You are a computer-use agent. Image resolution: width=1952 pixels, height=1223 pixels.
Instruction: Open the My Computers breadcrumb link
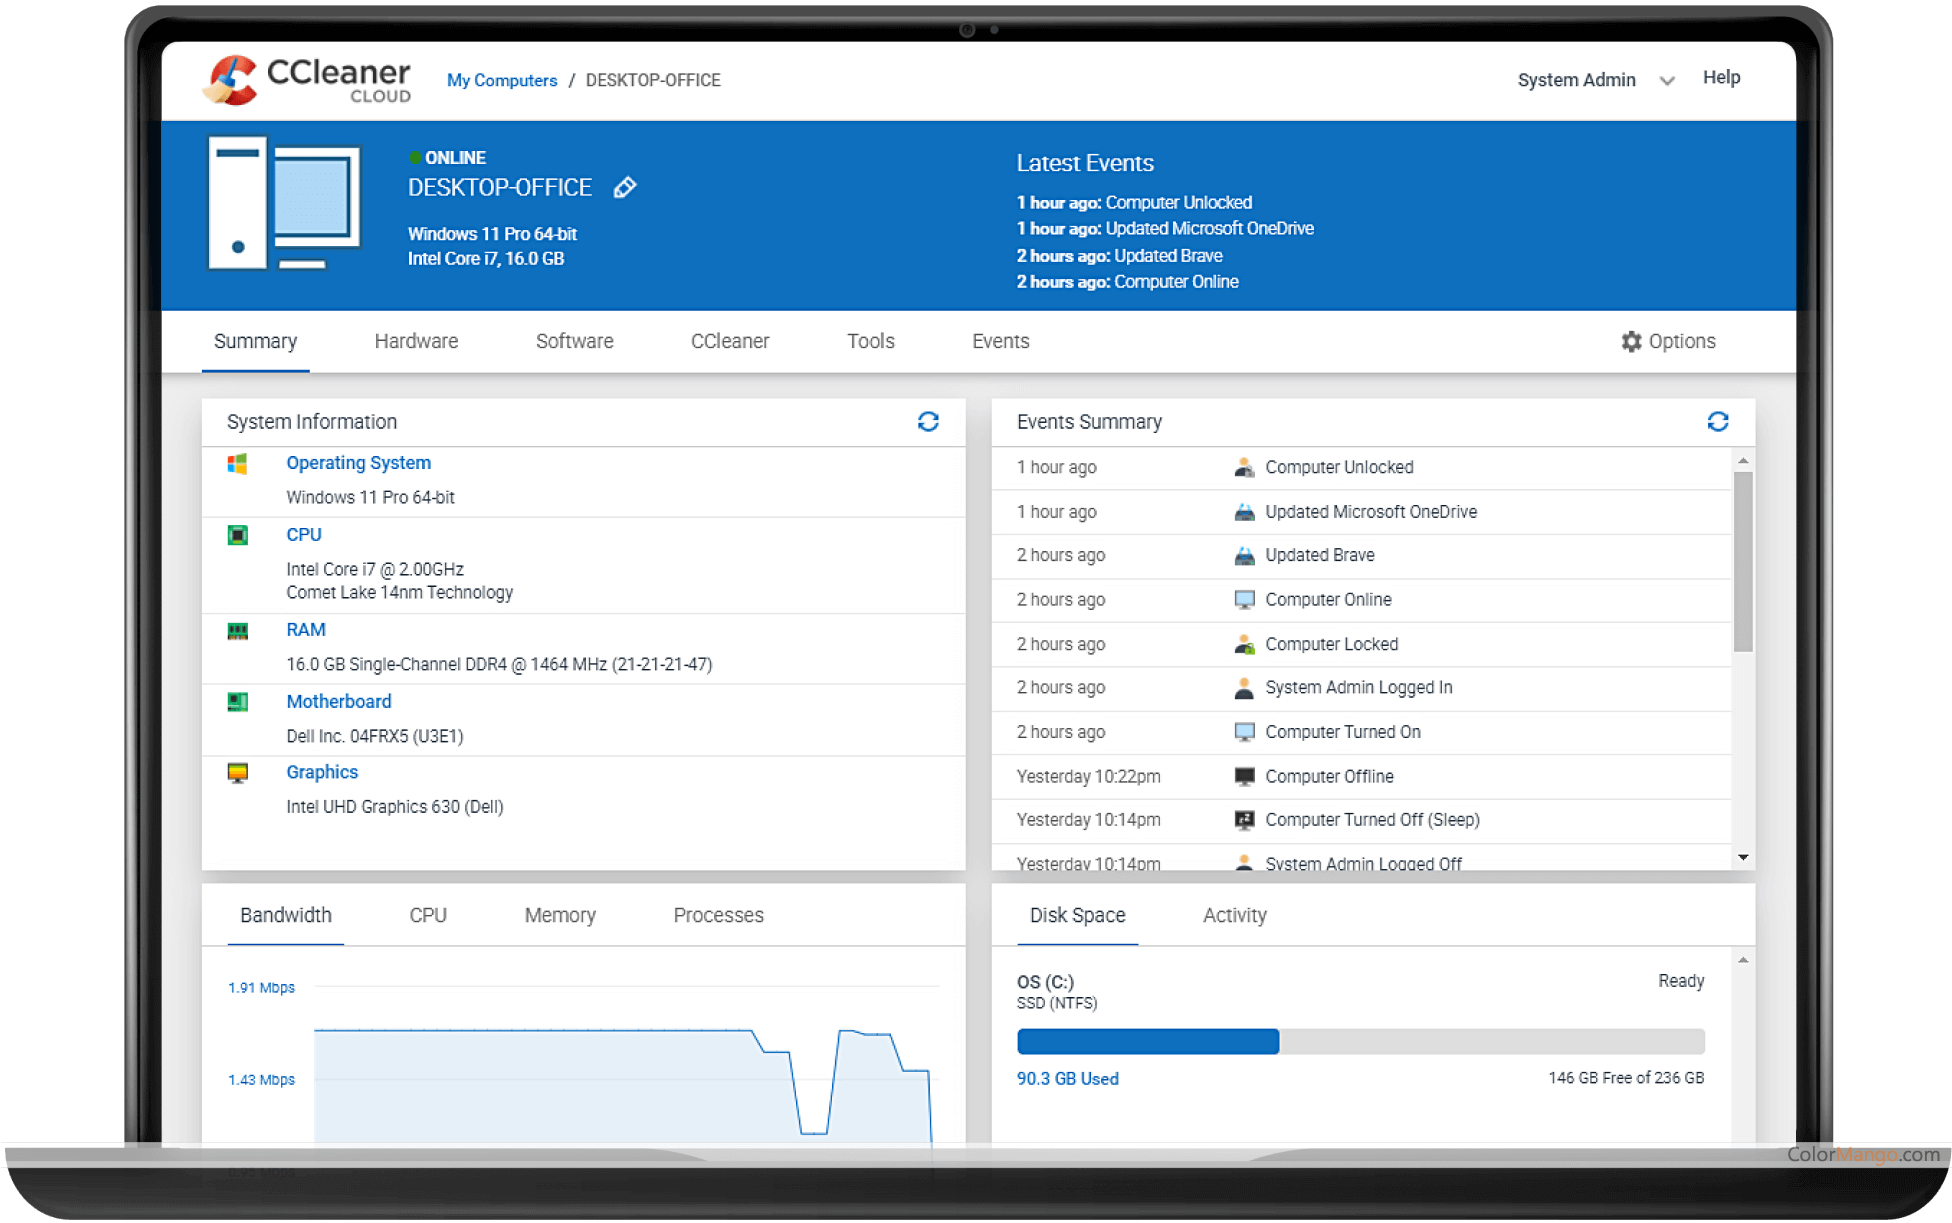(x=502, y=80)
